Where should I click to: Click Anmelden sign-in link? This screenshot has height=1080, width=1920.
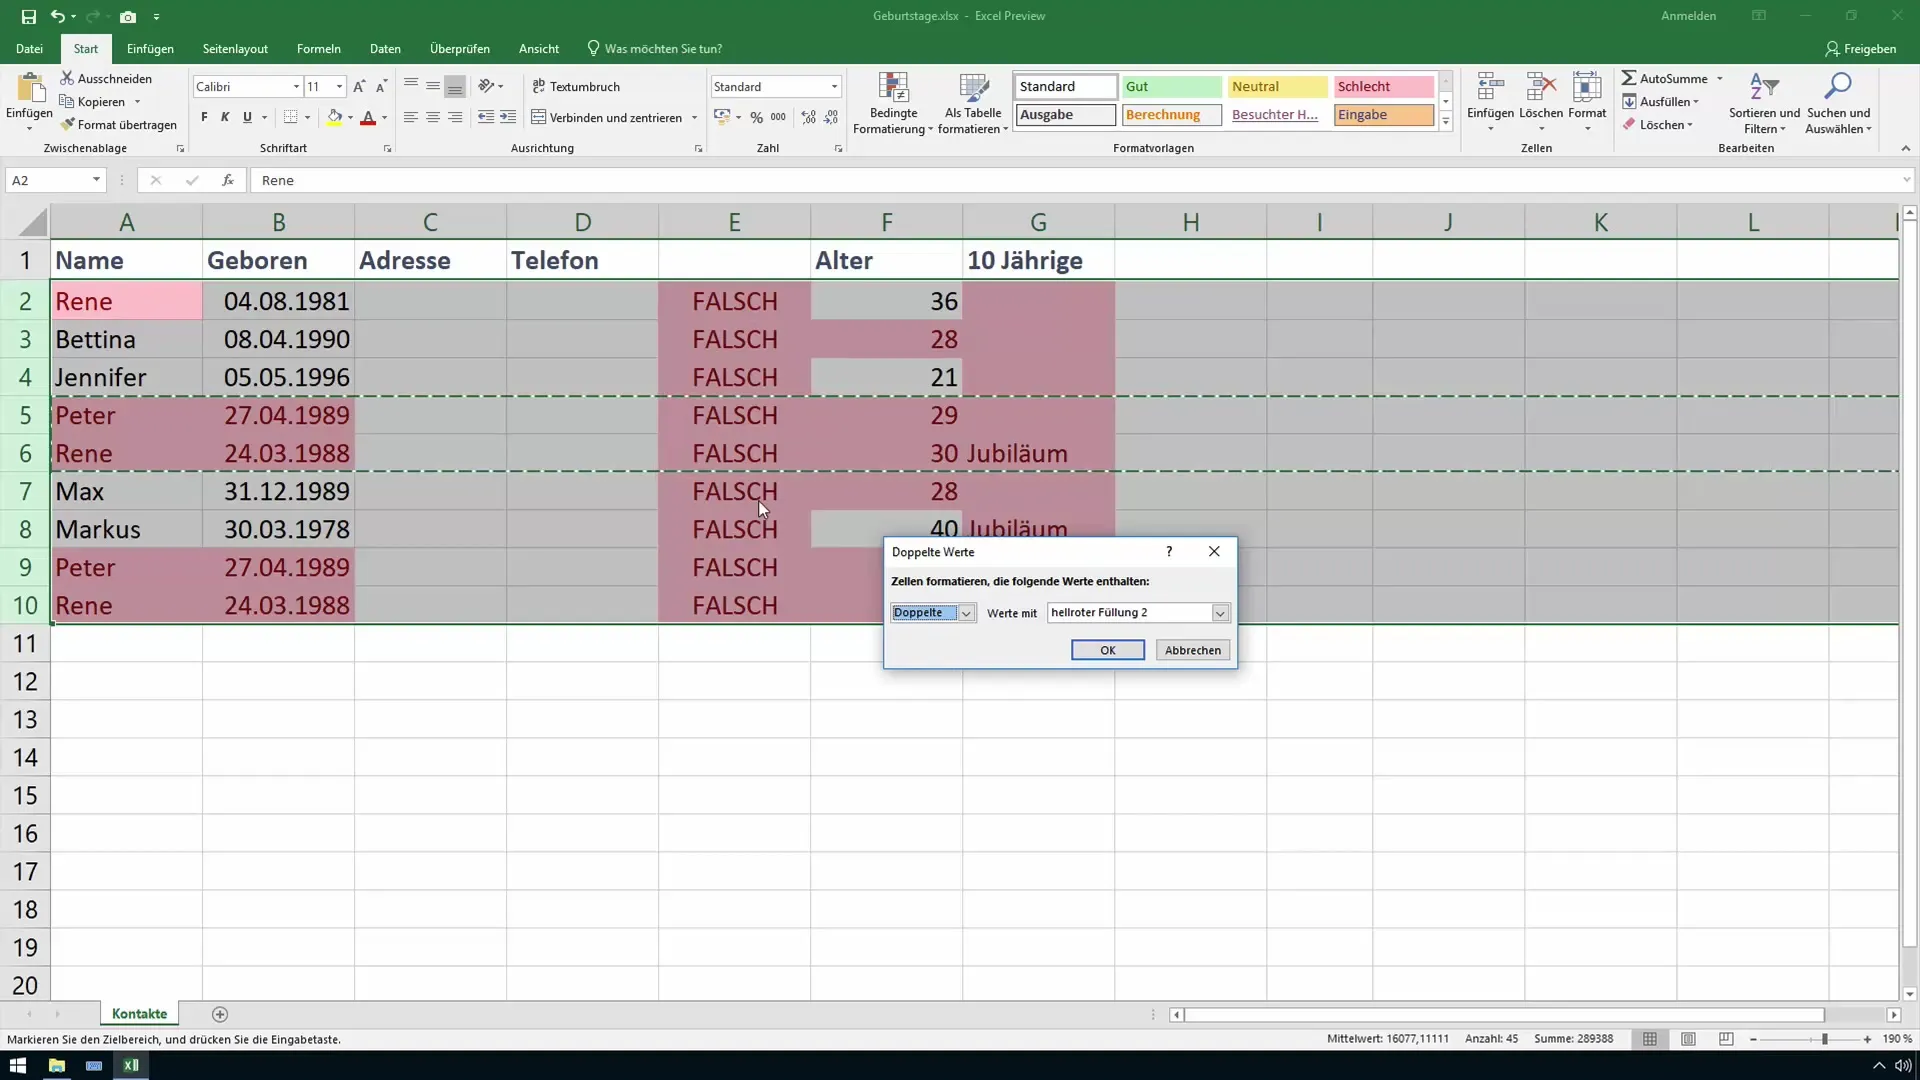[x=1688, y=16]
